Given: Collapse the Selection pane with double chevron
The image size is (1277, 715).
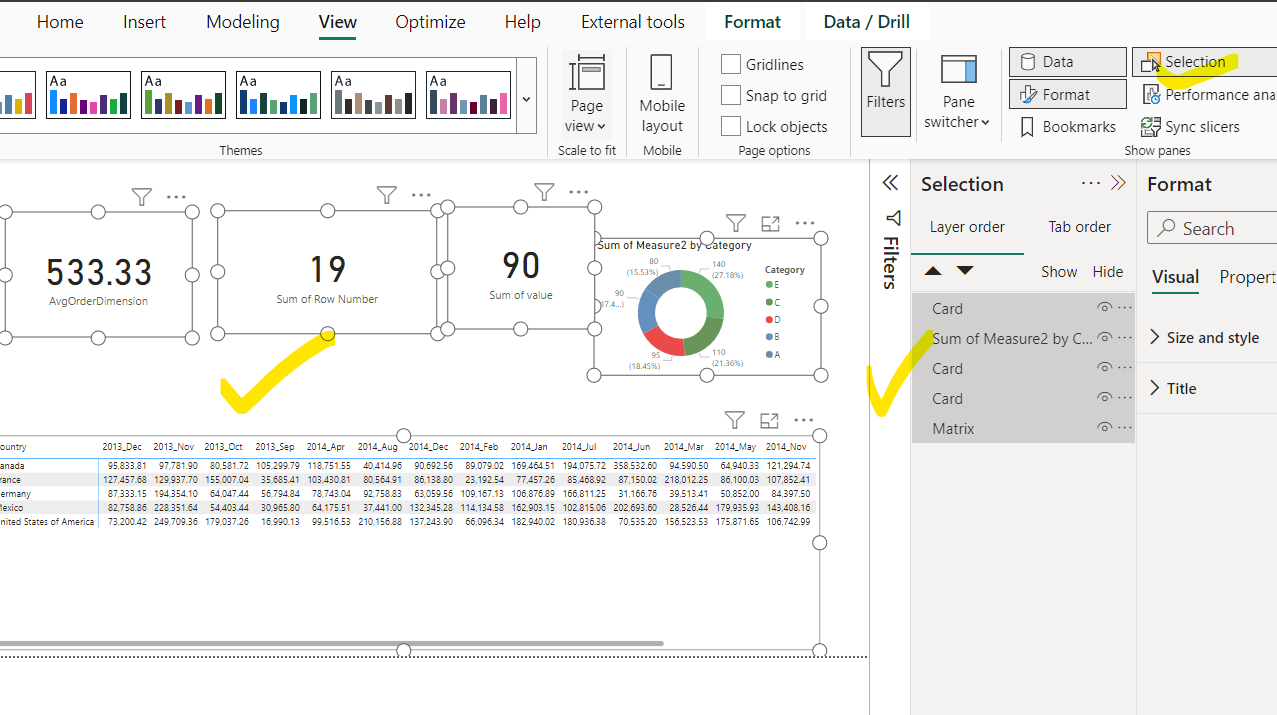Looking at the screenshot, I should (x=1119, y=183).
